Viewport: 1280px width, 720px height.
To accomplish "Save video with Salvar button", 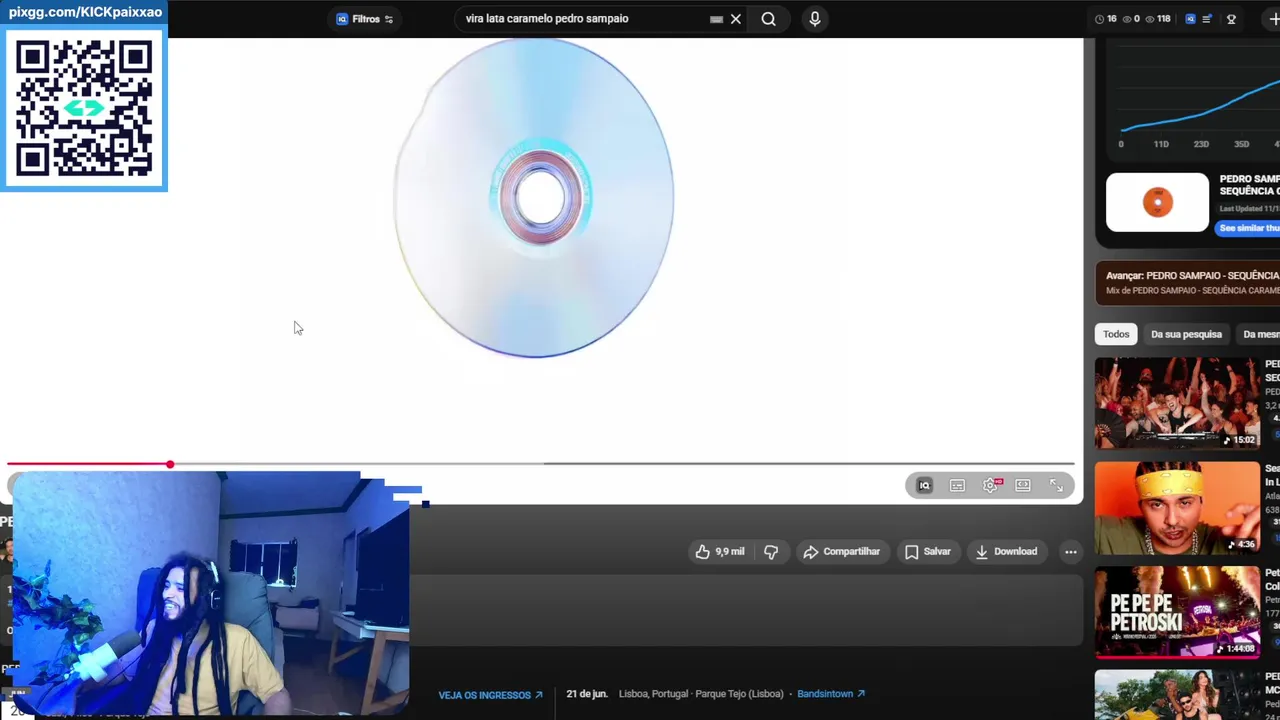I will click(928, 552).
